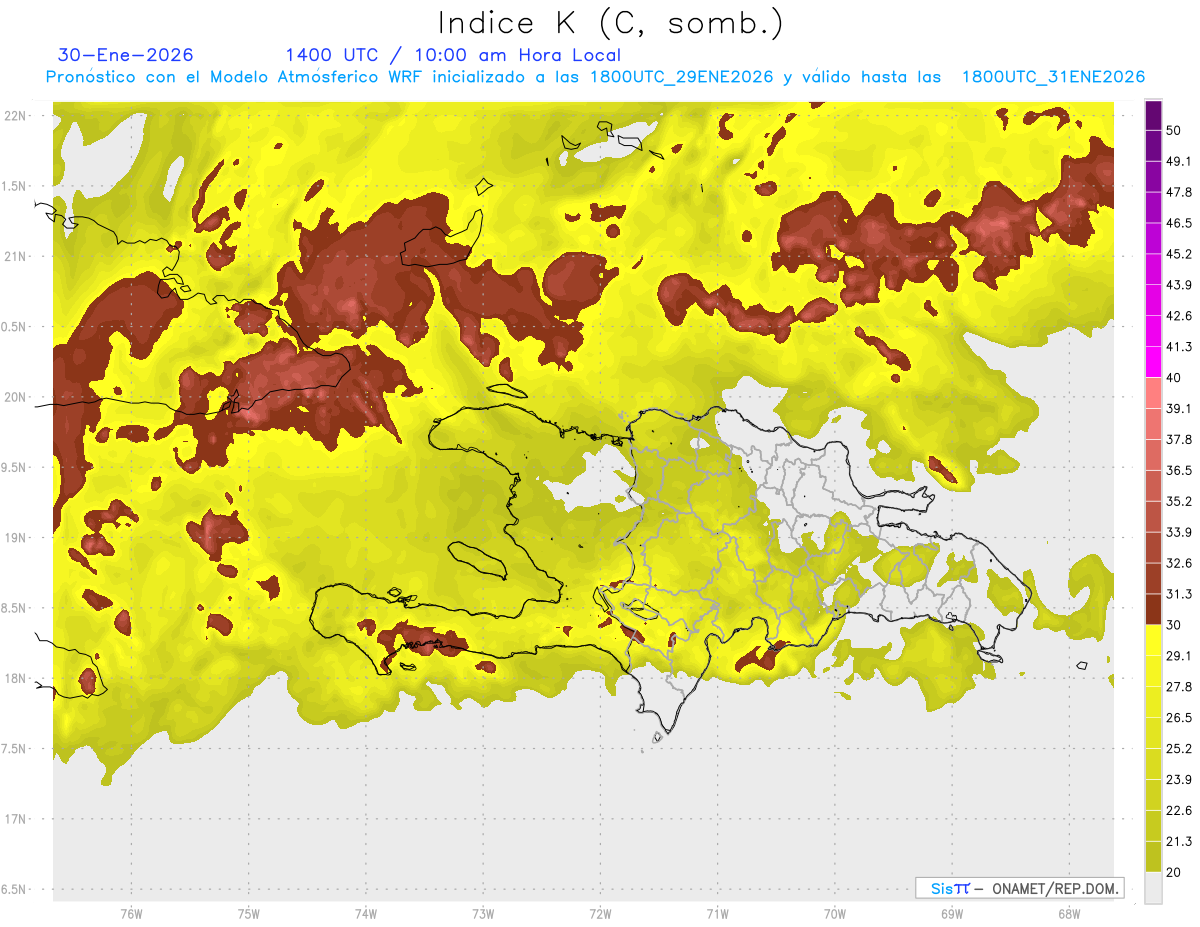Click the colorbar value '30'
The image size is (1200, 927).
coord(1175,625)
